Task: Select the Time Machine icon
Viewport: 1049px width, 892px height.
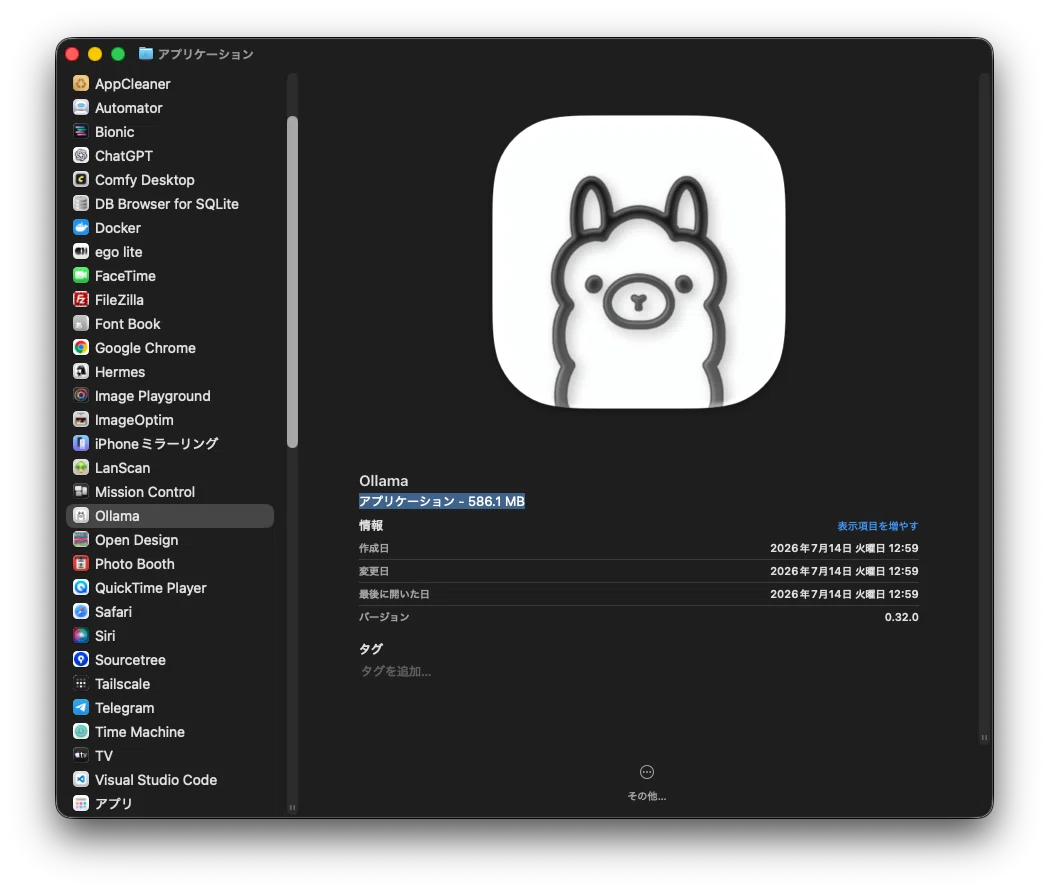Action: pyautogui.click(x=81, y=731)
